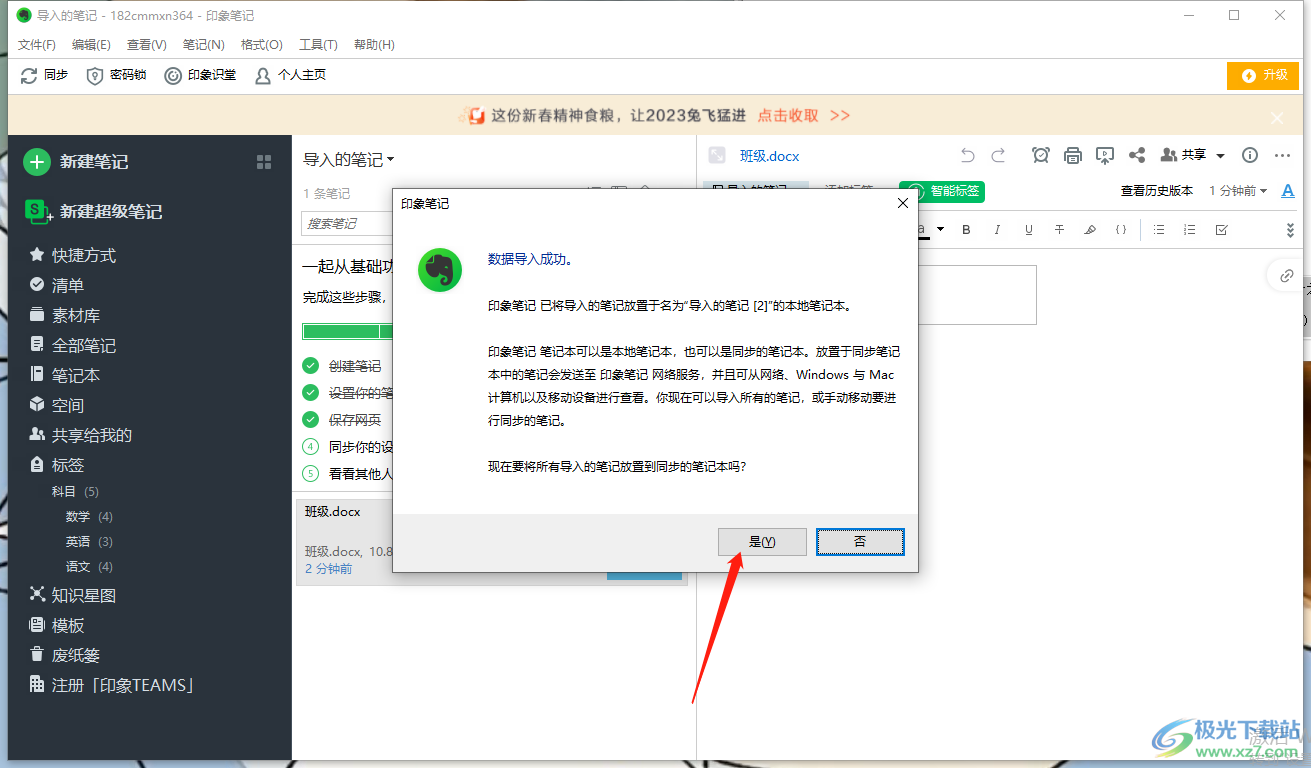Open 笔记本 in the sidebar
Screen dimensions: 1311x768
64,375
